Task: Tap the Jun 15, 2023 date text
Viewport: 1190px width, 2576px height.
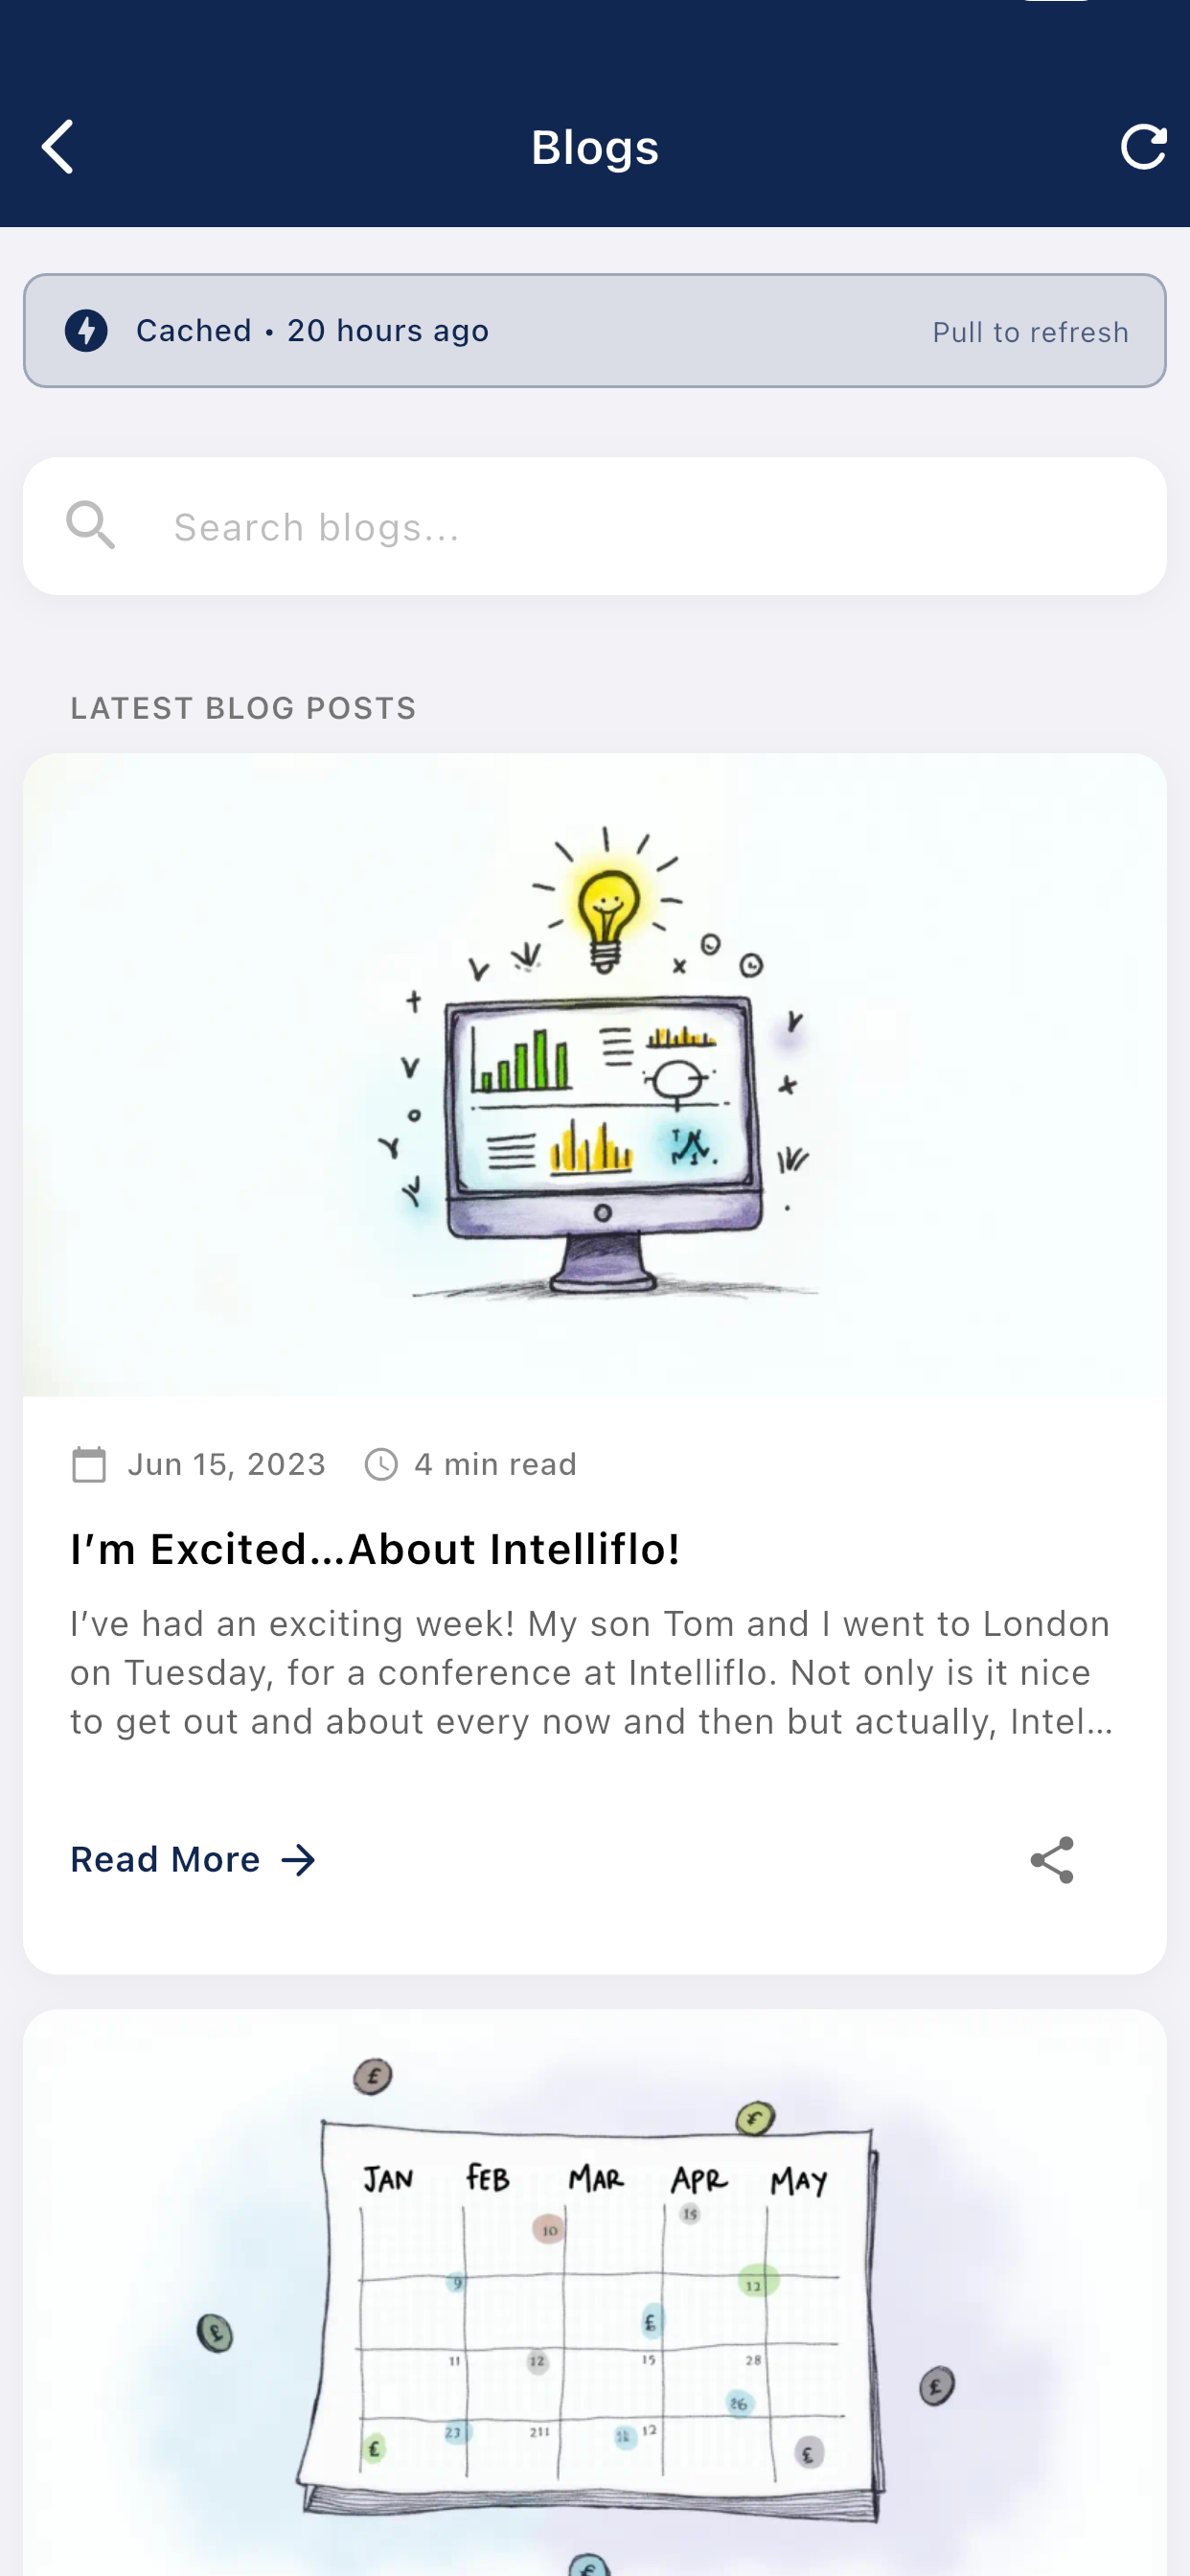Action: 225,1463
